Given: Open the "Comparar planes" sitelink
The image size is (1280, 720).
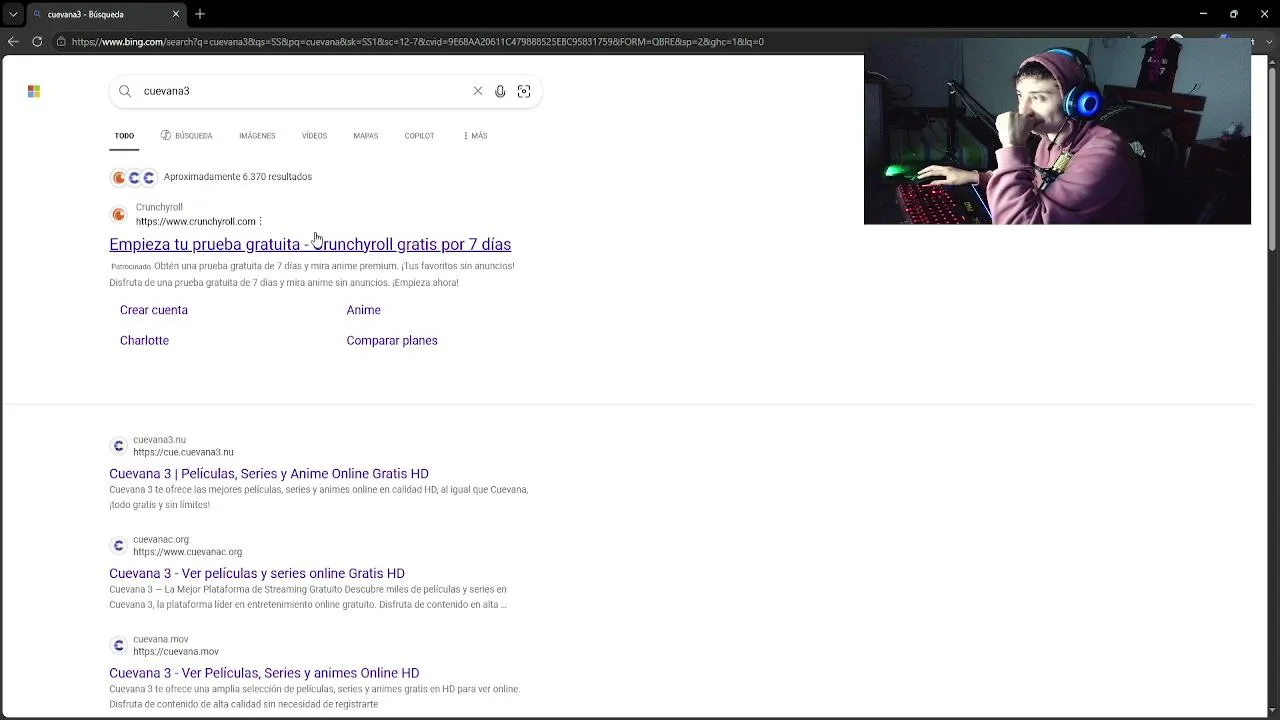Looking at the screenshot, I should click(x=392, y=341).
